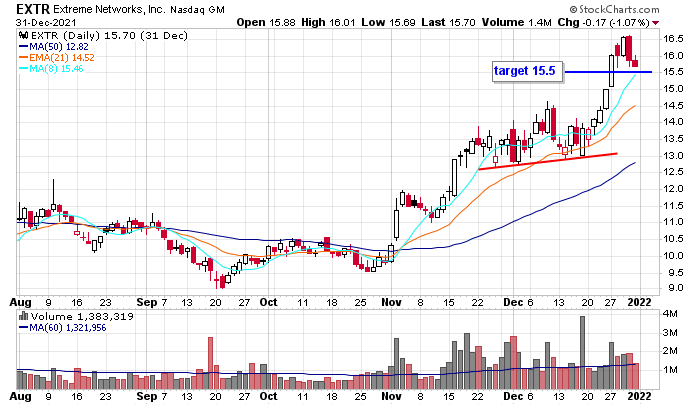
Task: Click the 4M volume axis label
Action: click(x=670, y=314)
